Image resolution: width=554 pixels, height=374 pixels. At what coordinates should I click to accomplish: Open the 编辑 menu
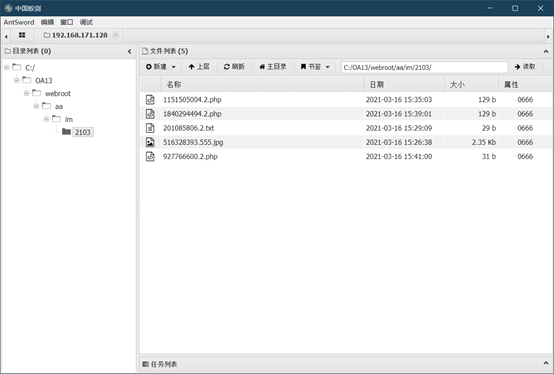coord(47,22)
